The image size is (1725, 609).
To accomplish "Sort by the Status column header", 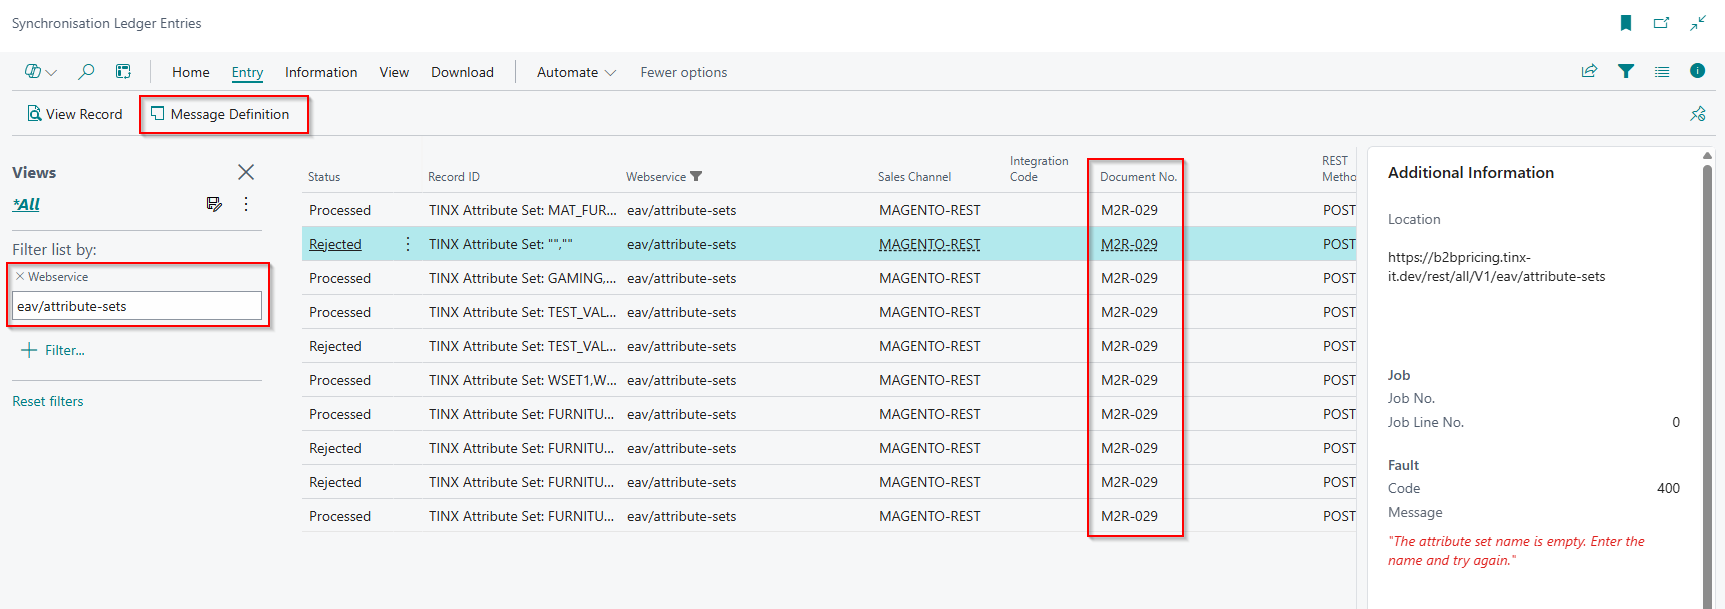I will coord(324,177).
